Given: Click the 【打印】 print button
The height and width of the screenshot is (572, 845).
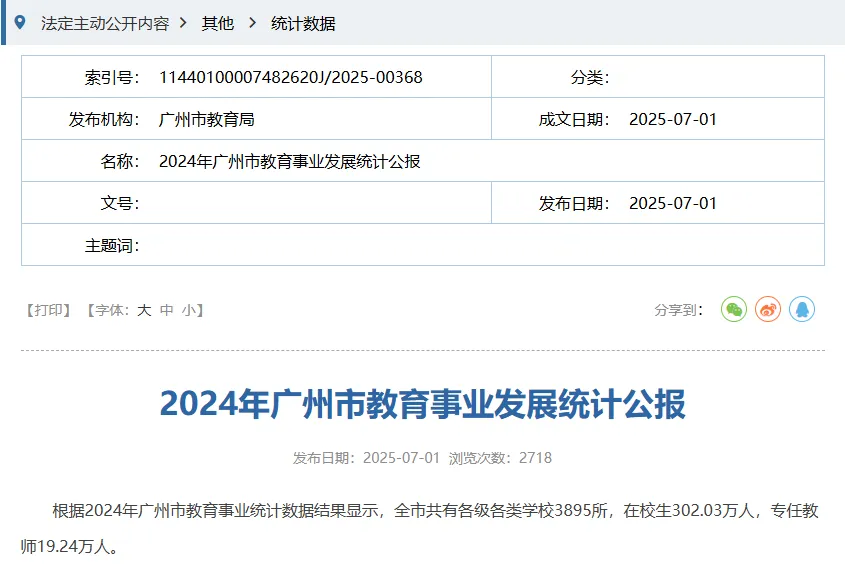Looking at the screenshot, I should click(49, 310).
